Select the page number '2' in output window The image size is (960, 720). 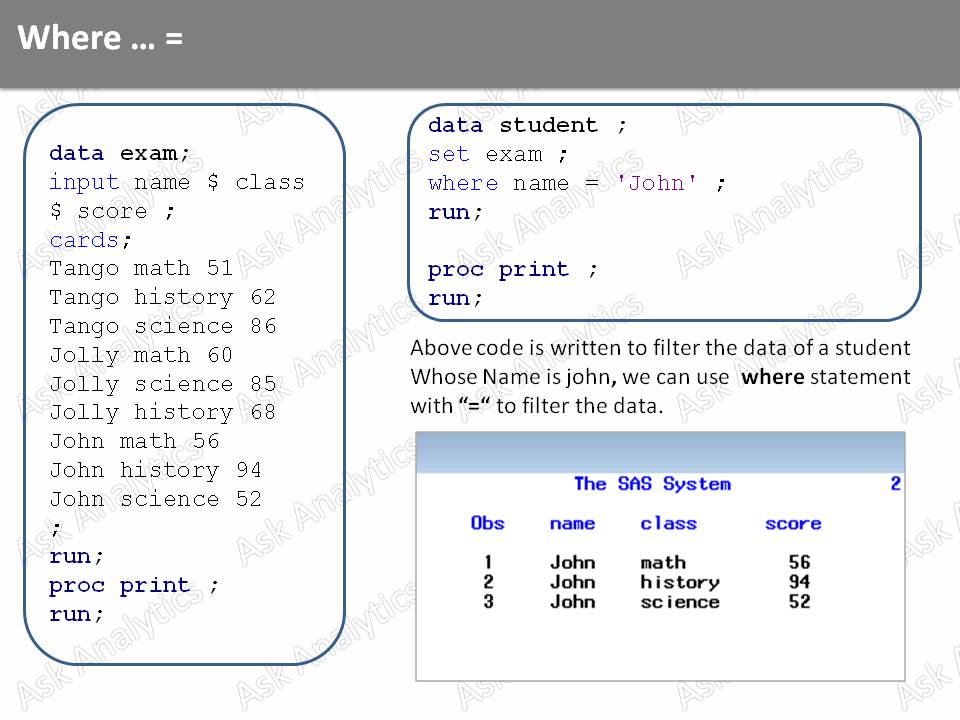(x=896, y=484)
